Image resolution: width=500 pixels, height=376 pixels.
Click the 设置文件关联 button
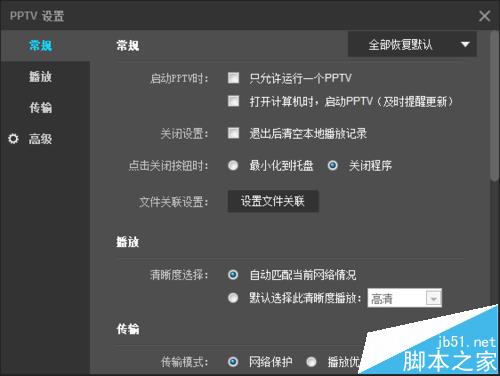[x=273, y=201]
